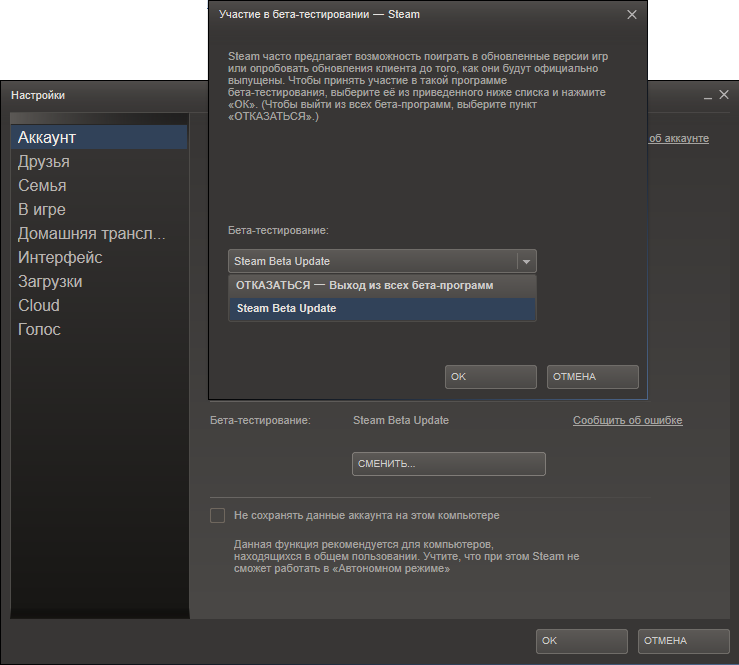Close the beta participation dialog

click(x=632, y=15)
